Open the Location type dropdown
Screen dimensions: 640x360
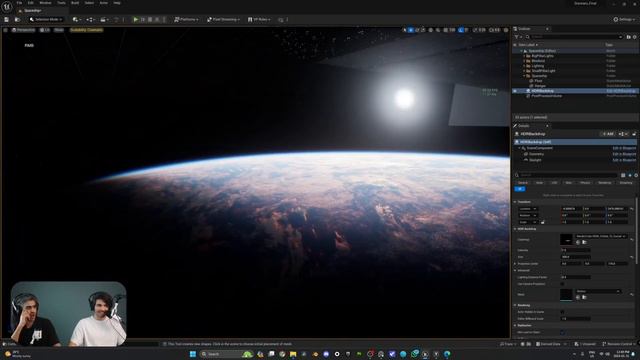pyautogui.click(x=528, y=209)
